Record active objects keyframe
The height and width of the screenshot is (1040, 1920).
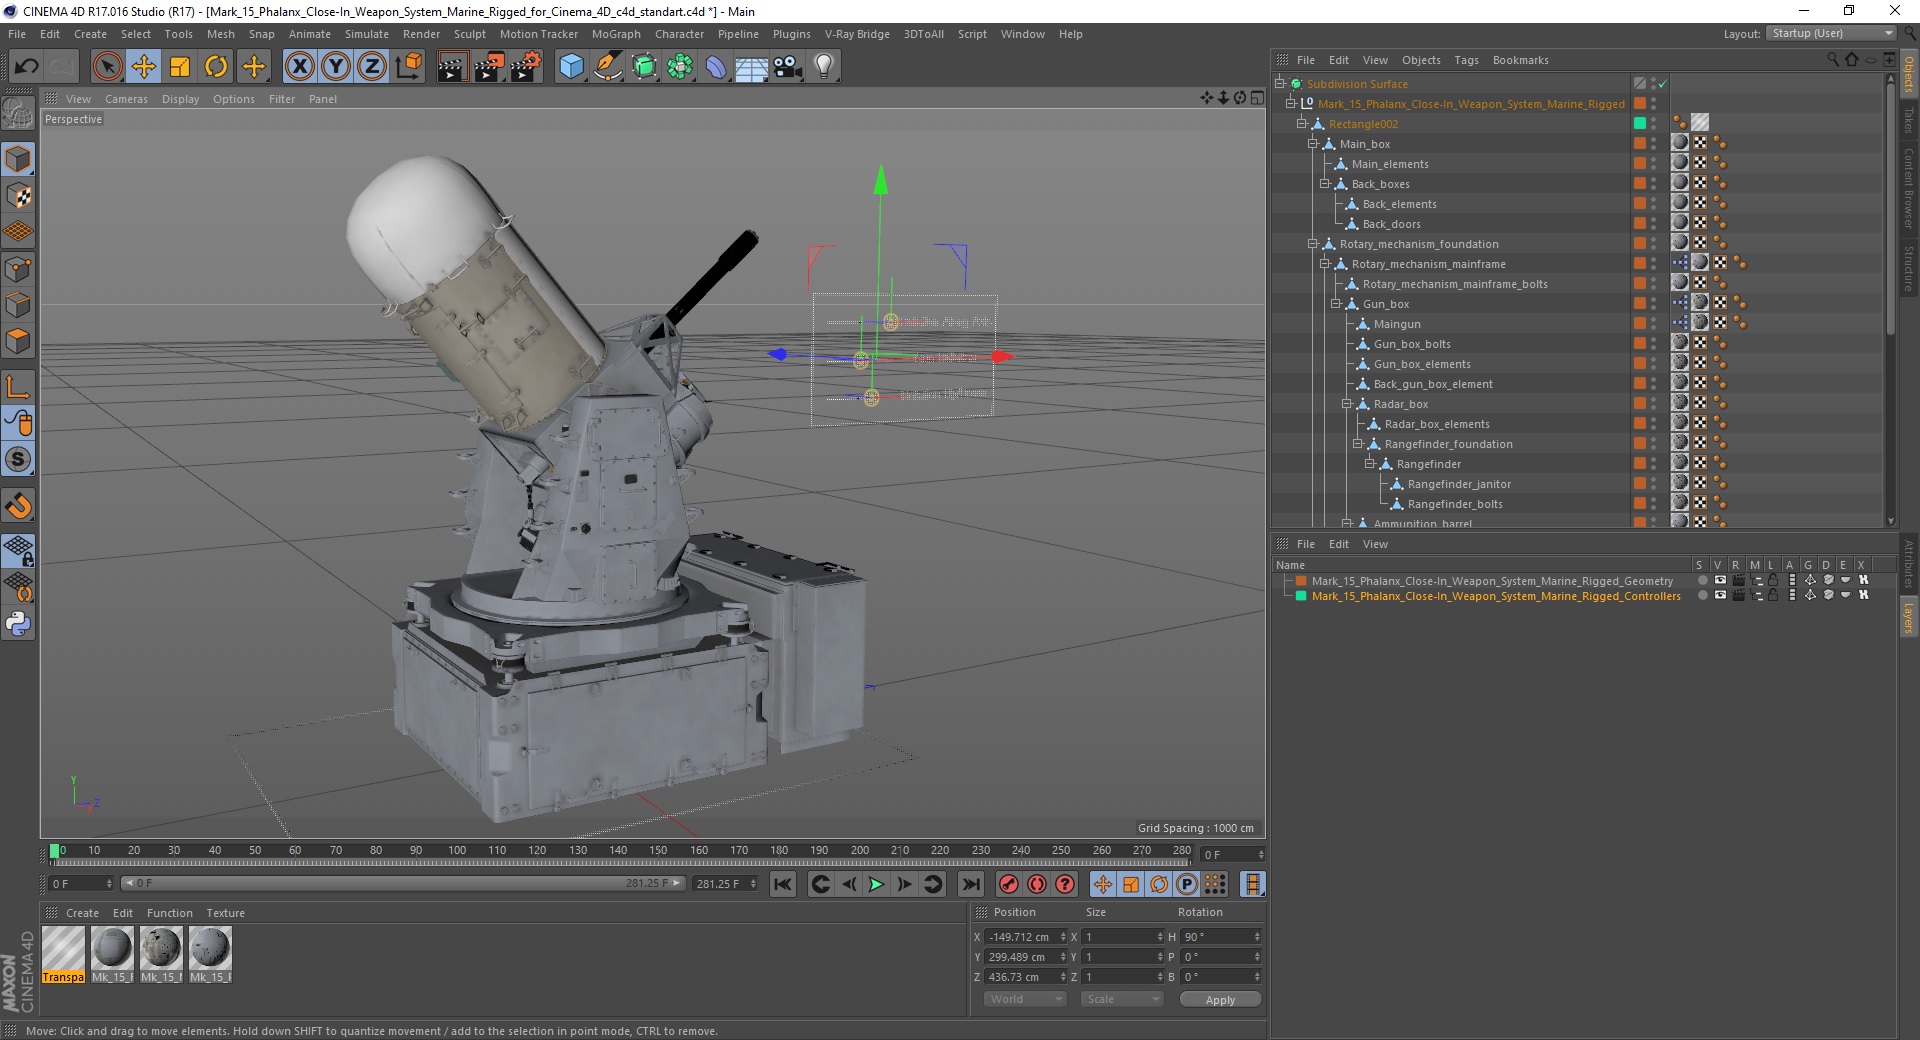coord(1008,884)
